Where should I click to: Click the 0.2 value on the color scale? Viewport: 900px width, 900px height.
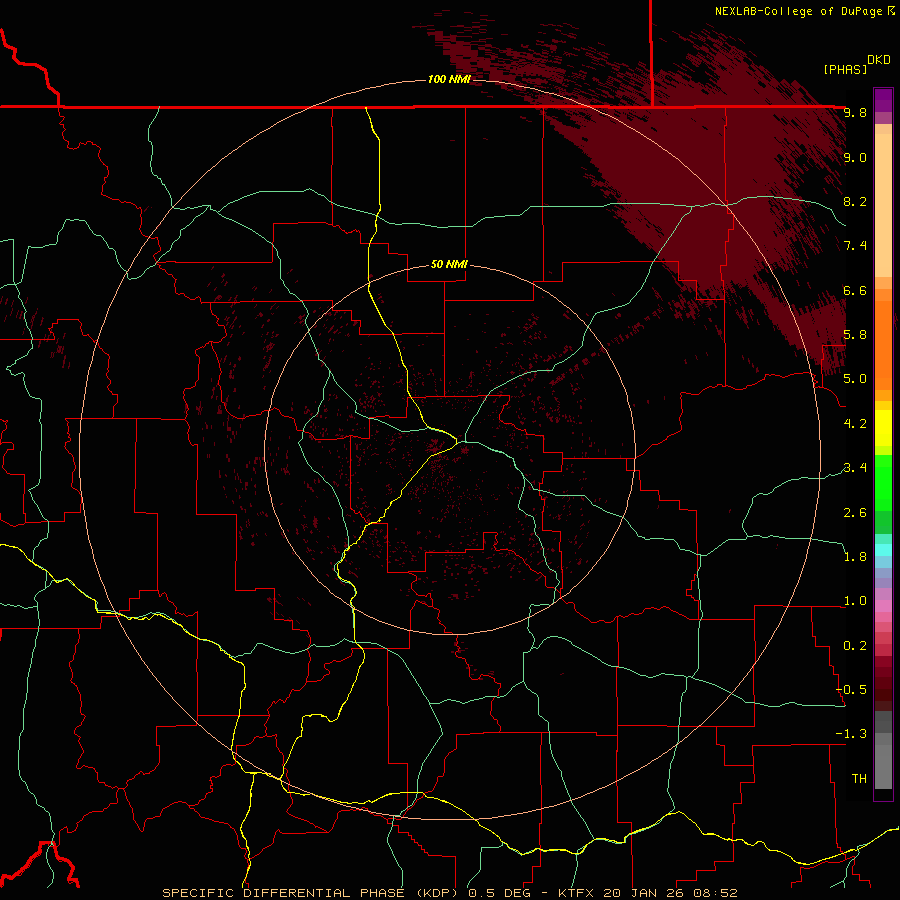click(855, 646)
